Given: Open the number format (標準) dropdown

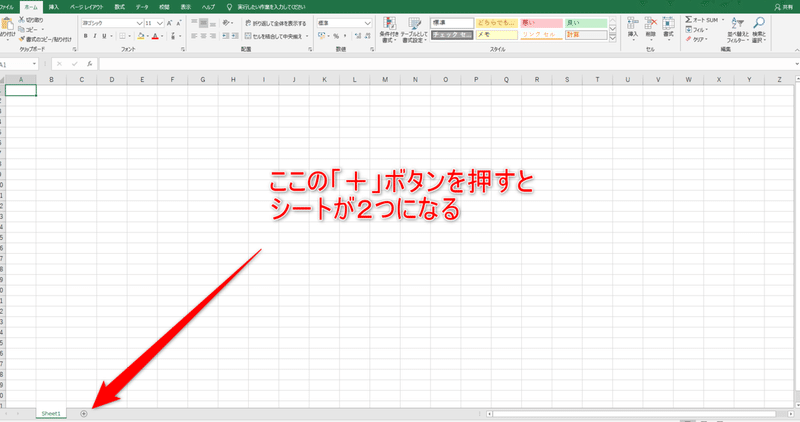Looking at the screenshot, I should (367, 23).
